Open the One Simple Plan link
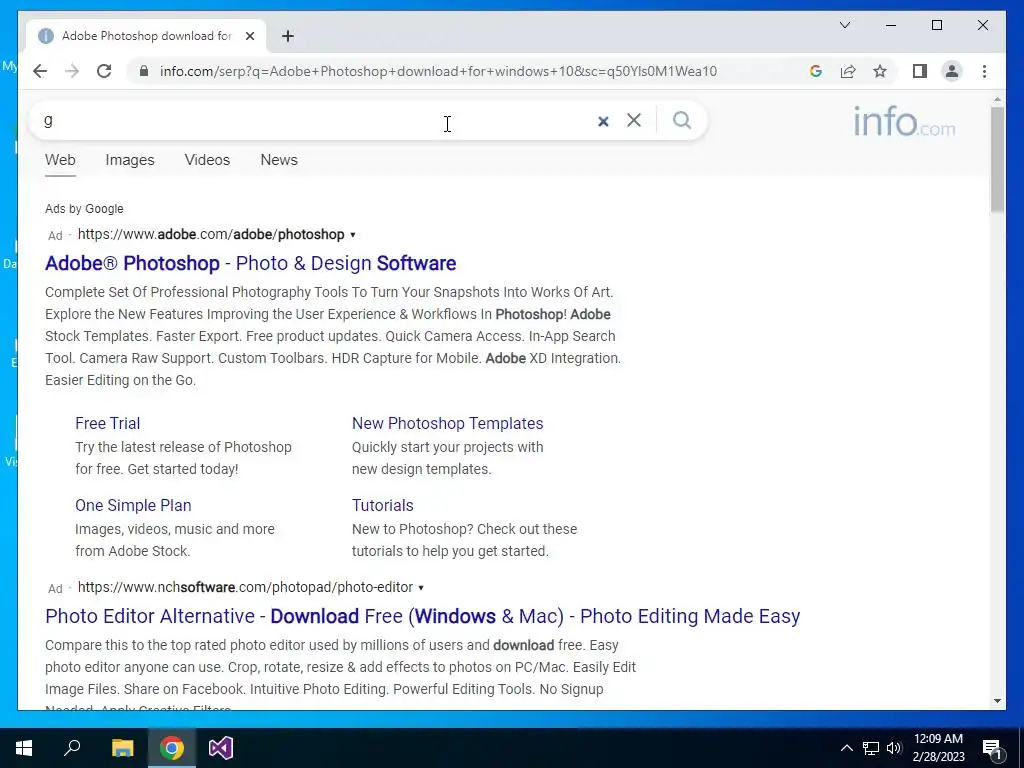 (x=133, y=505)
